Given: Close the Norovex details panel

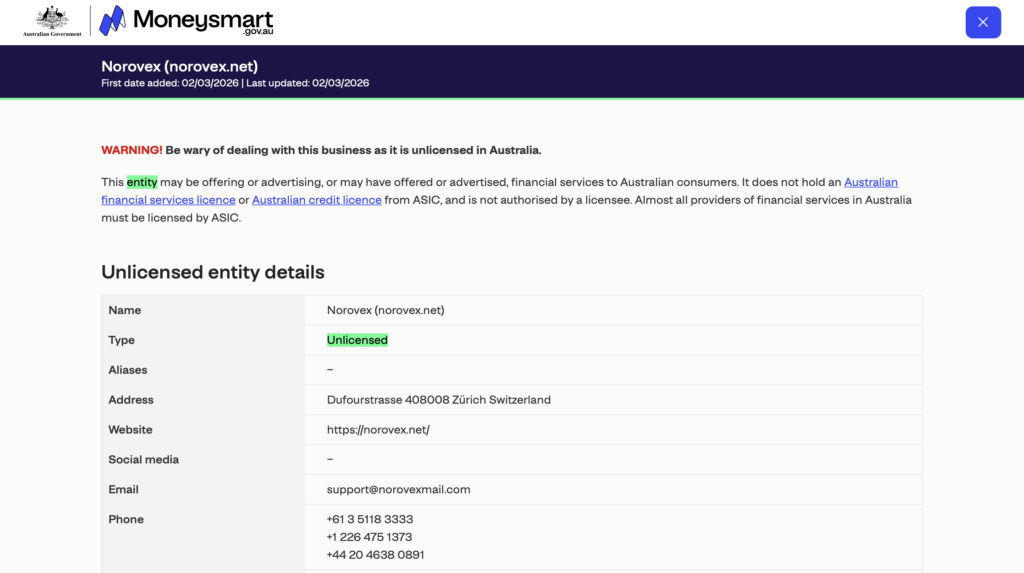Looking at the screenshot, I should point(983,22).
